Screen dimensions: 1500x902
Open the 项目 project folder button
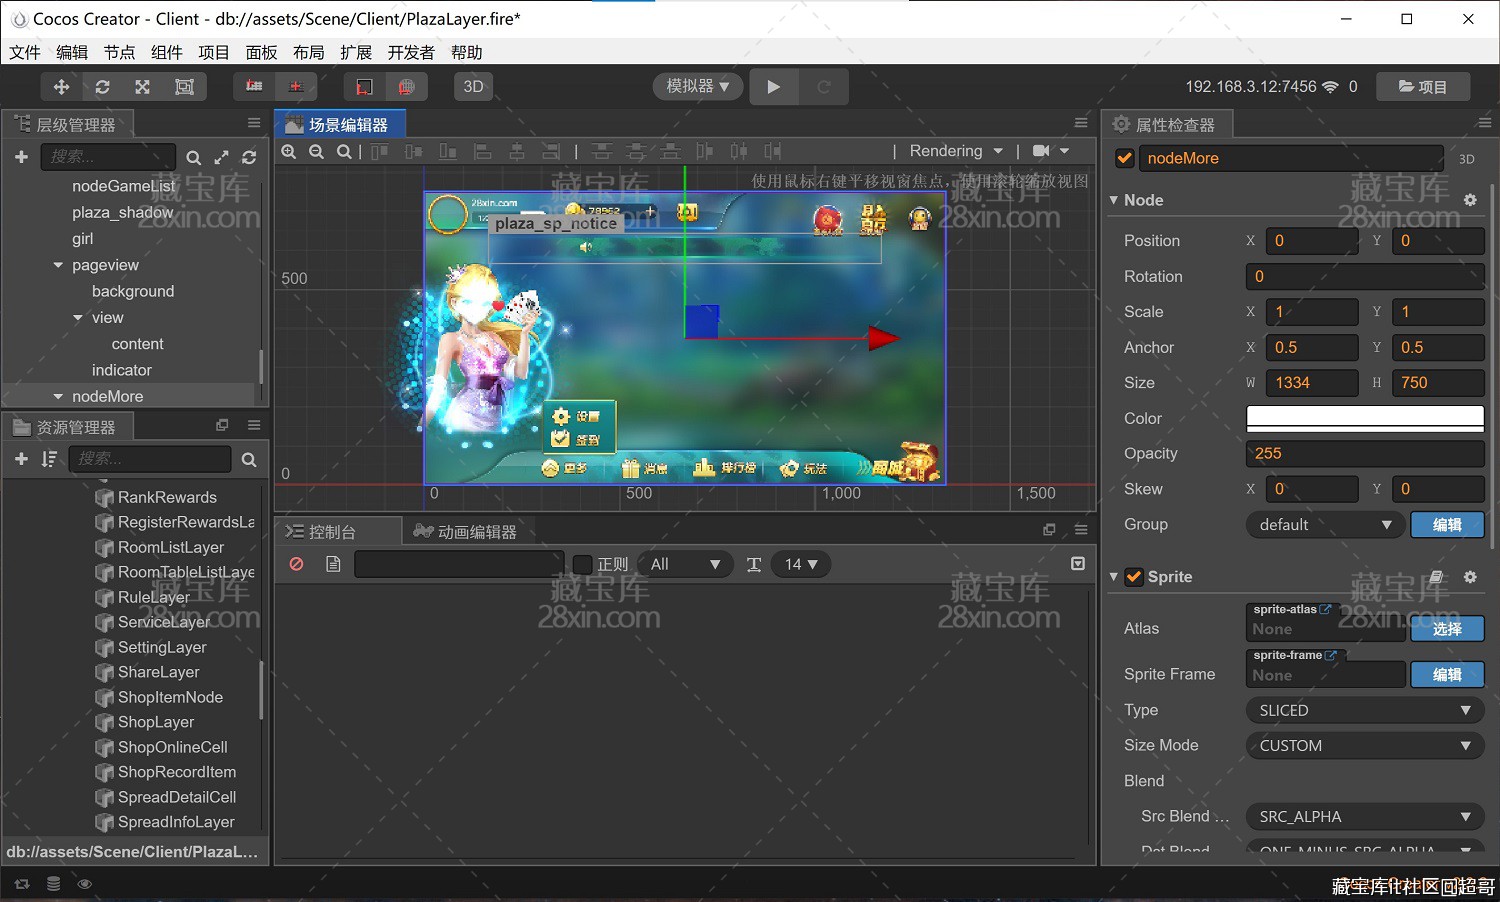click(x=1423, y=87)
